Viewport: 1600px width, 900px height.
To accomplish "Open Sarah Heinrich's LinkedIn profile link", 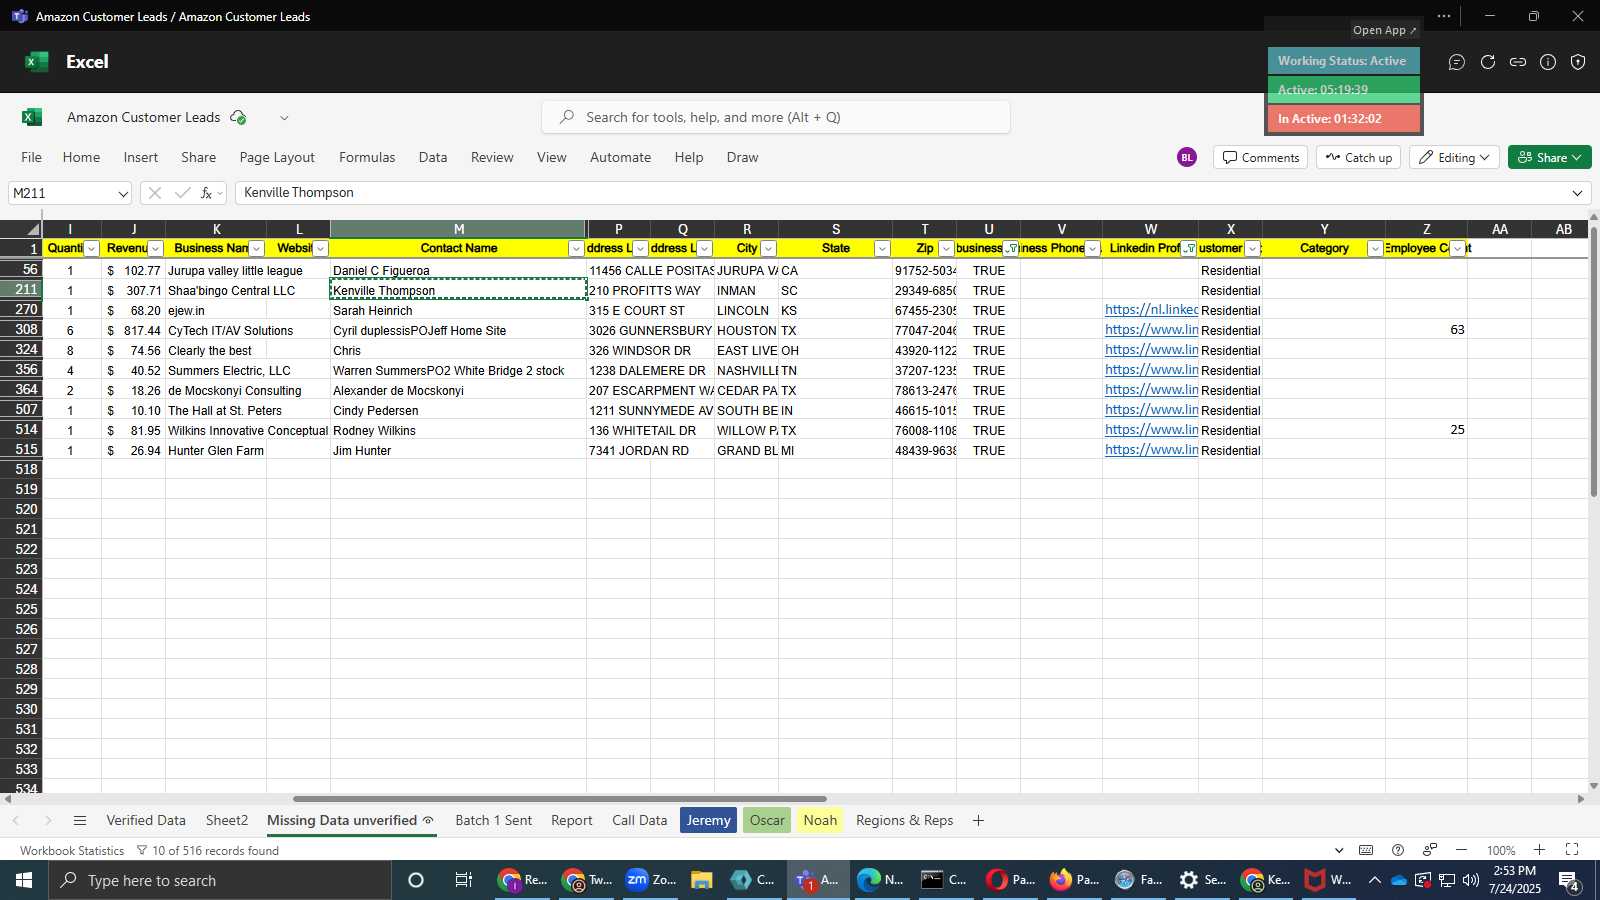I will tap(1151, 310).
